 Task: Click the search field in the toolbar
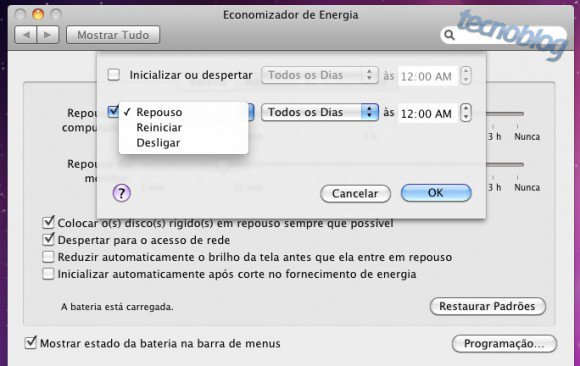pos(503,35)
